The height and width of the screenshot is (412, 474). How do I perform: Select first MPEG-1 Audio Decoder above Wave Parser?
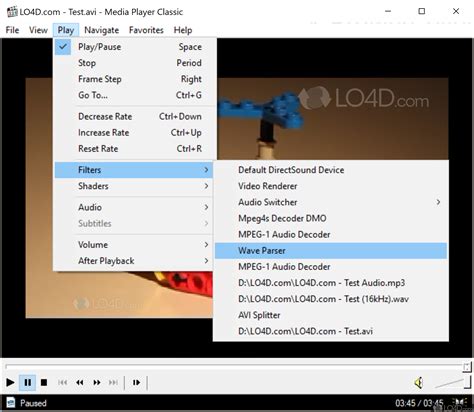click(x=331, y=234)
